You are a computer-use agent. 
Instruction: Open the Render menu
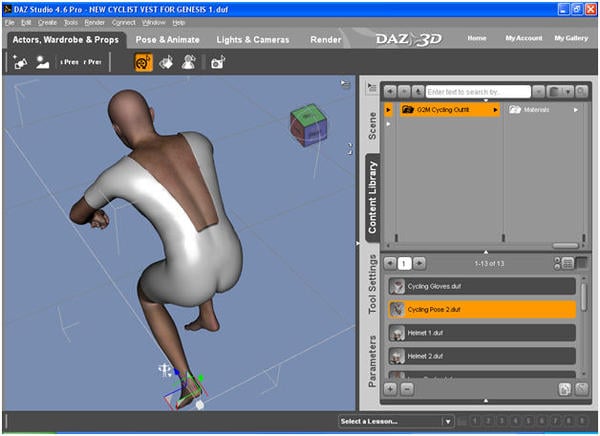95,23
